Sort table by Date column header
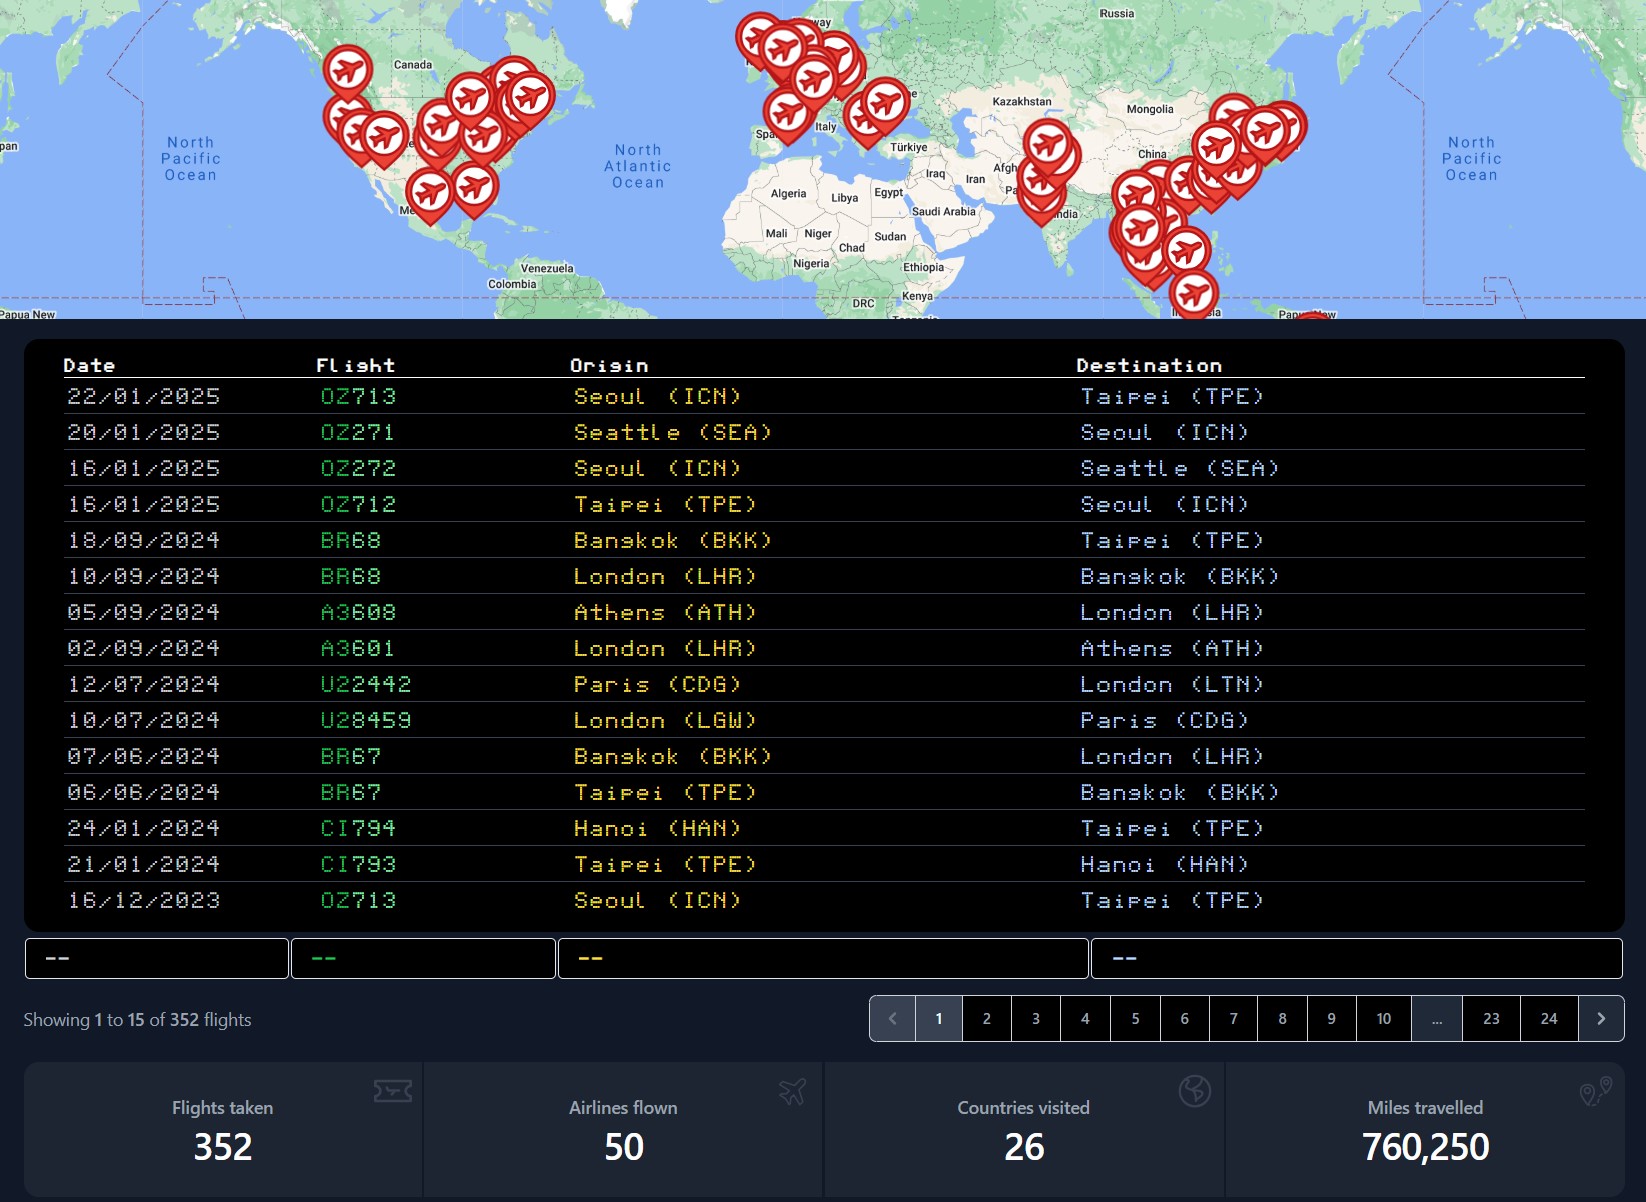Viewport: 1646px width, 1202px height. 89,365
